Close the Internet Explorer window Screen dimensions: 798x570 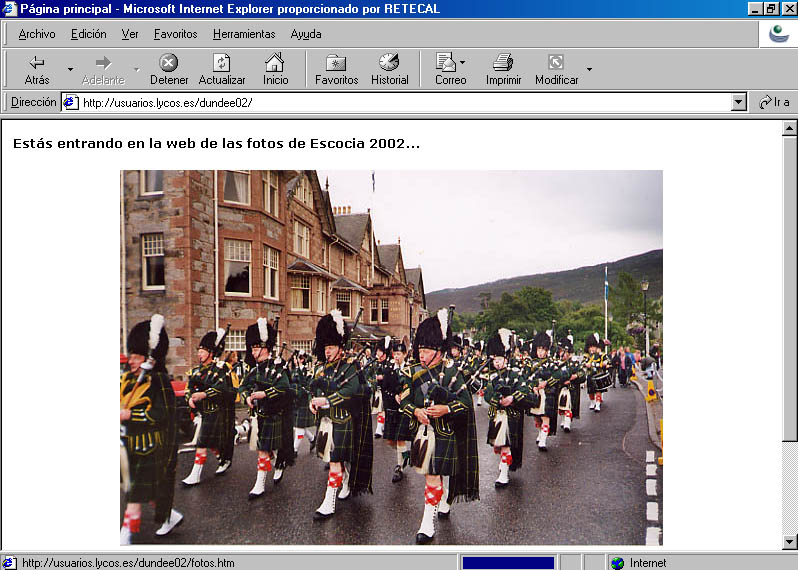(789, 9)
